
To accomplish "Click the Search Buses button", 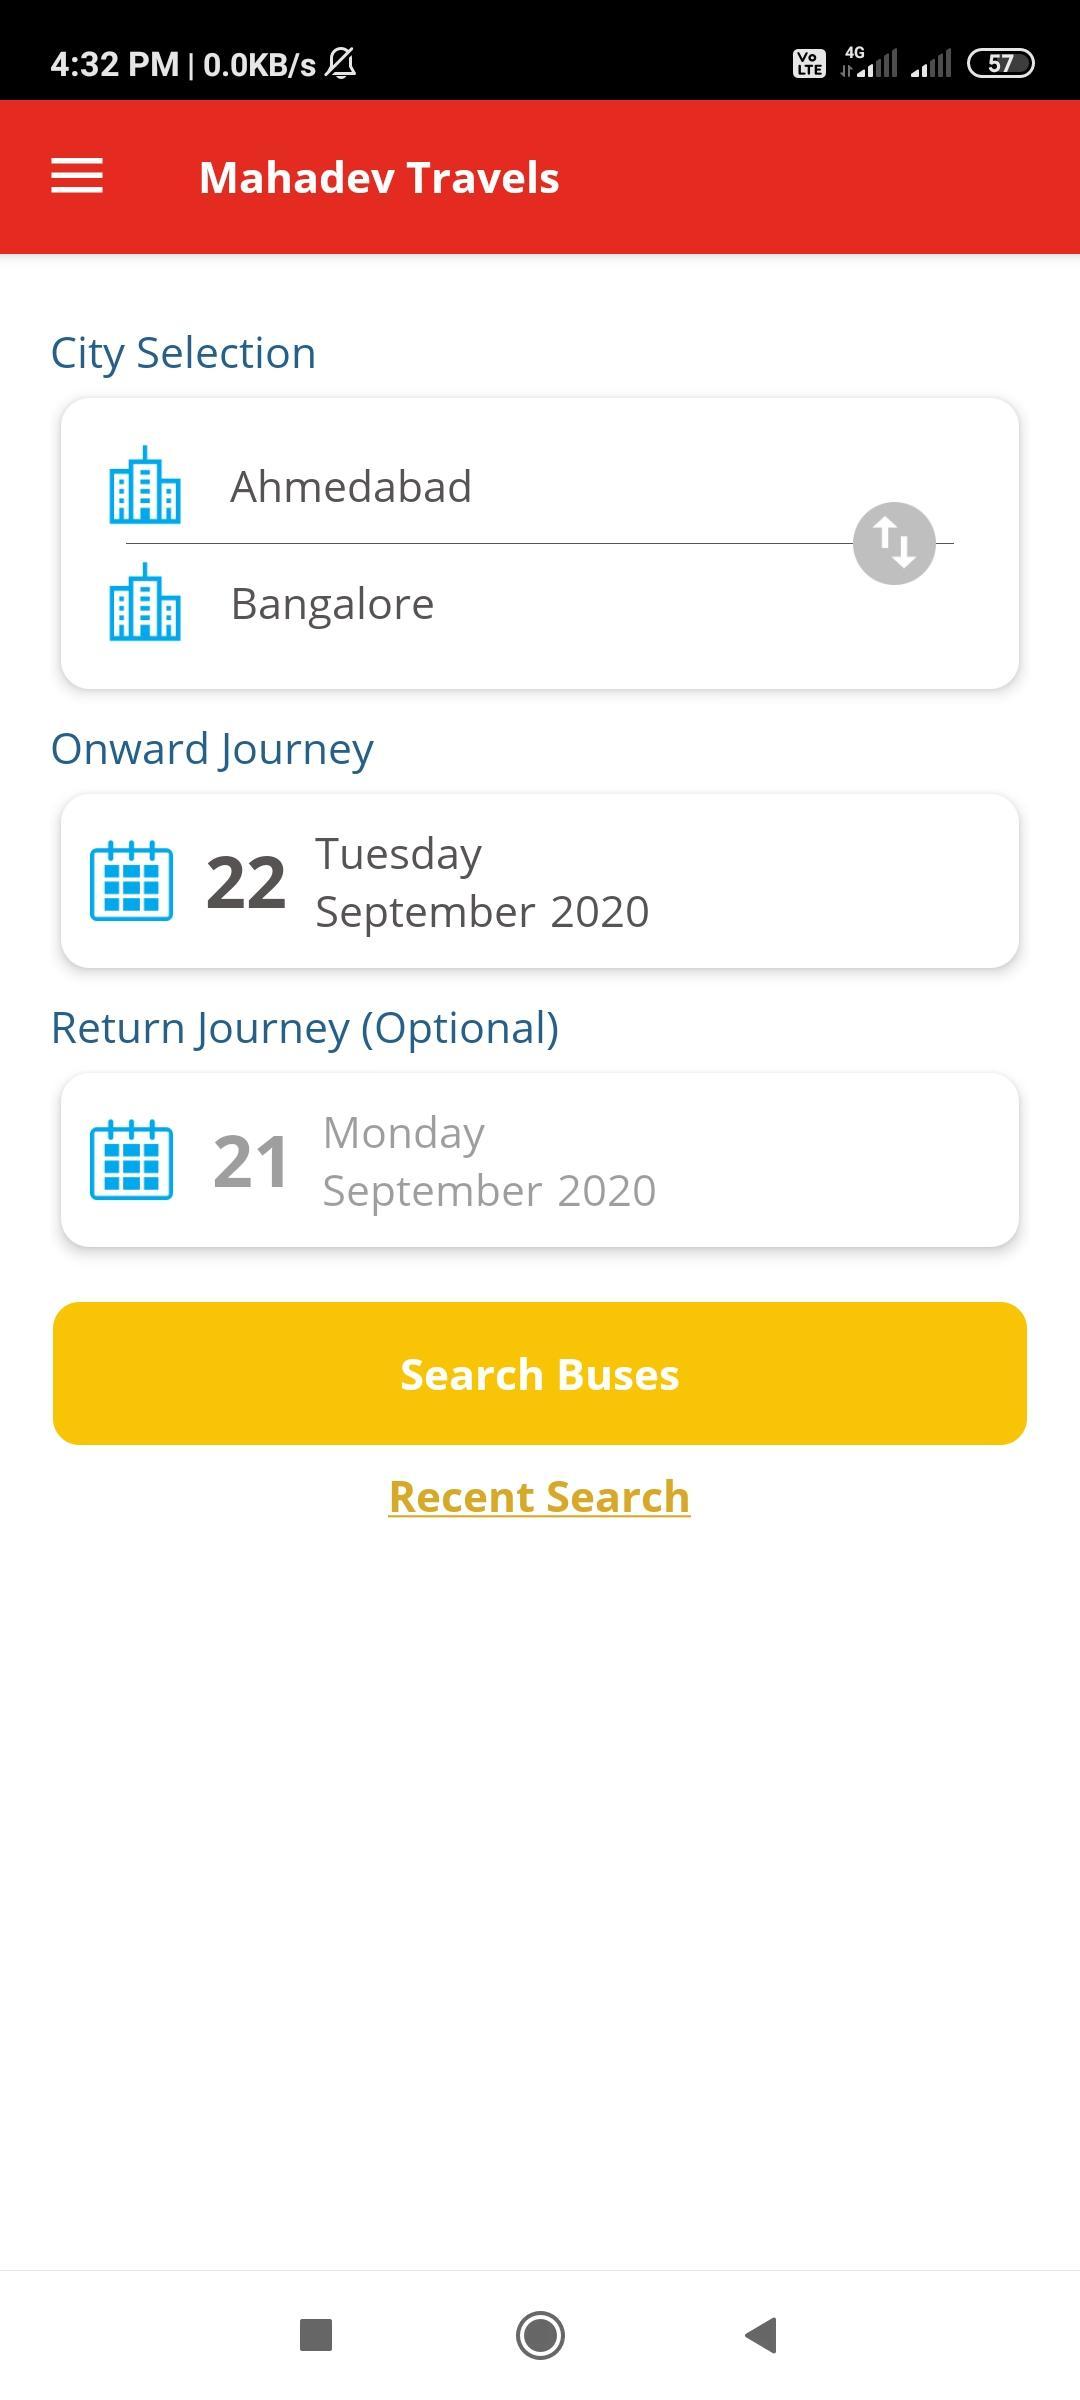I will pos(540,1373).
